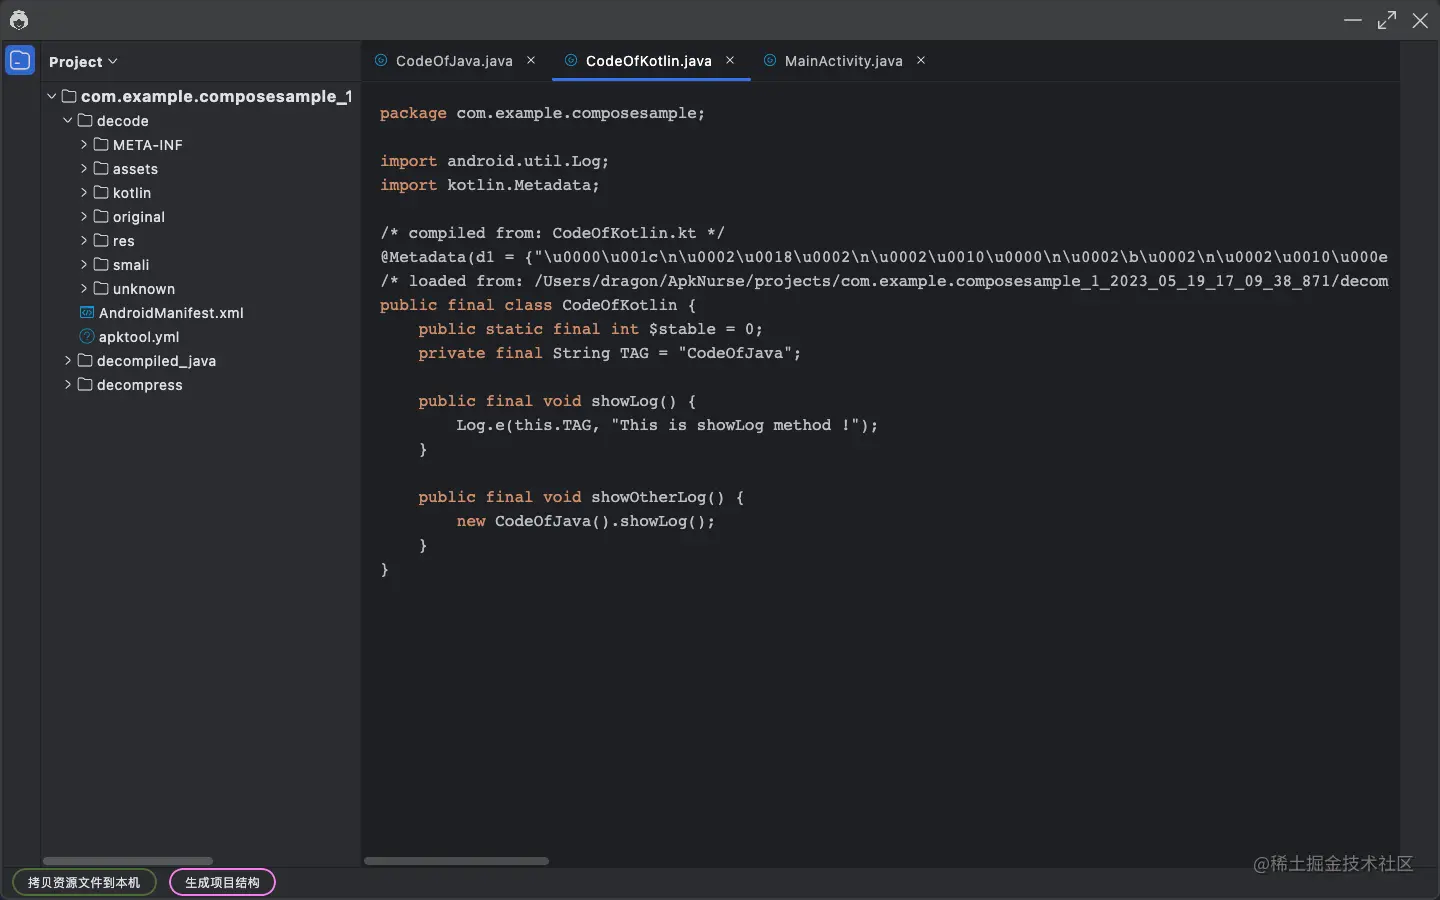Click the 生成项目结构 button

point(222,882)
